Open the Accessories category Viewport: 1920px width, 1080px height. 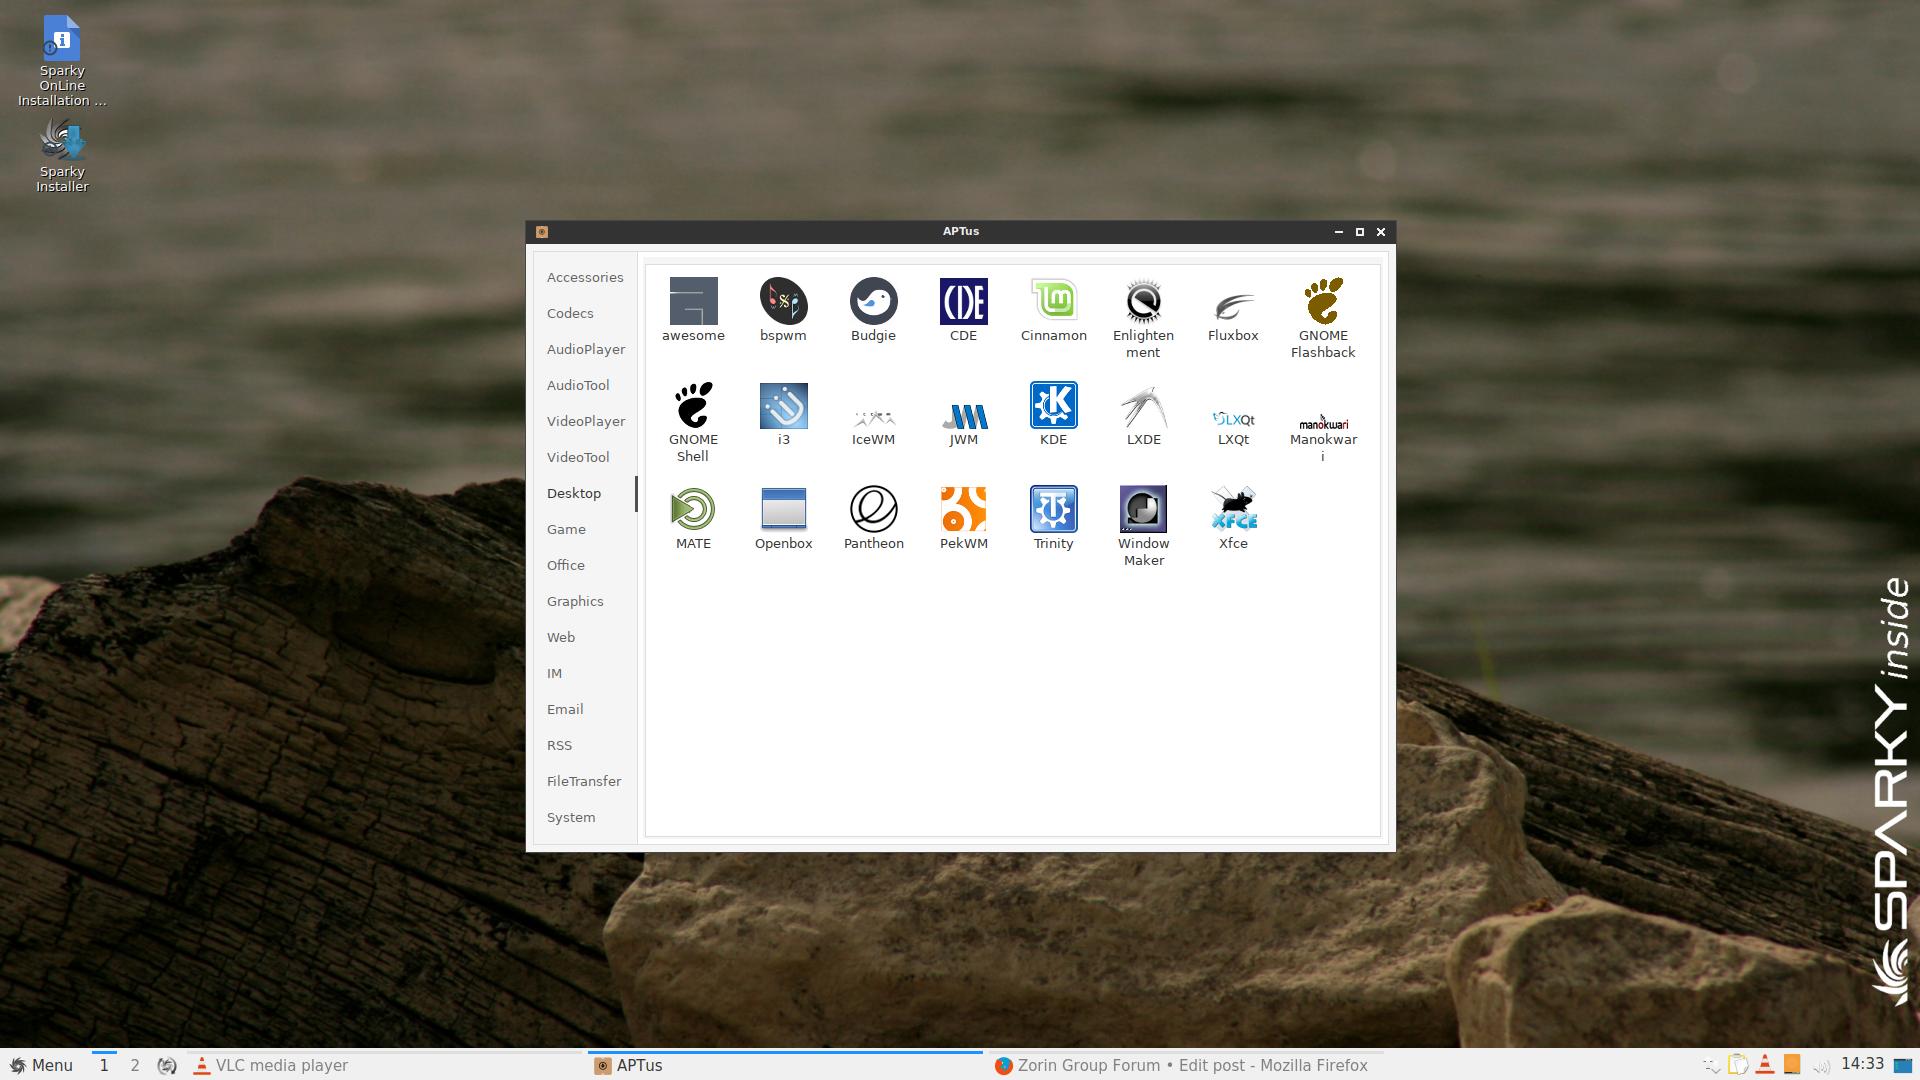tap(585, 277)
